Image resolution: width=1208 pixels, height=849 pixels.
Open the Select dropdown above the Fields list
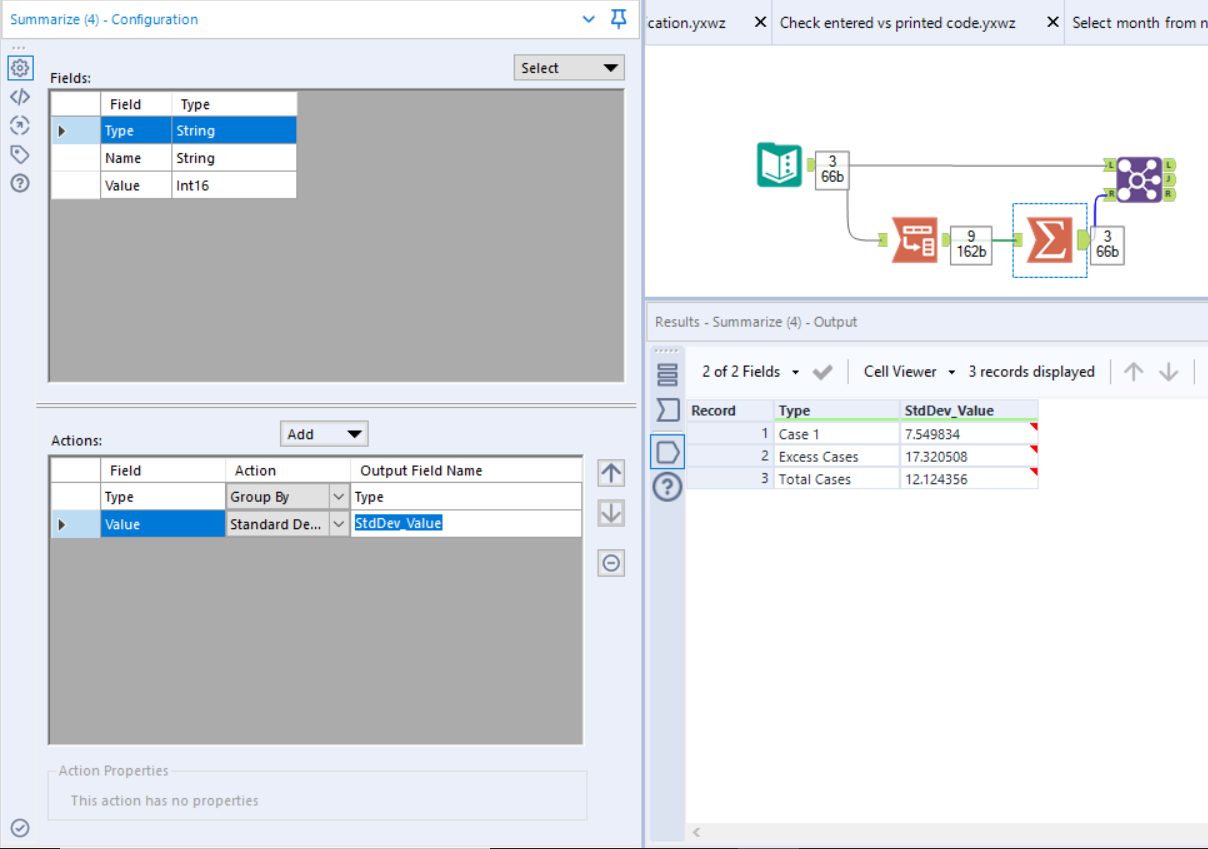569,67
